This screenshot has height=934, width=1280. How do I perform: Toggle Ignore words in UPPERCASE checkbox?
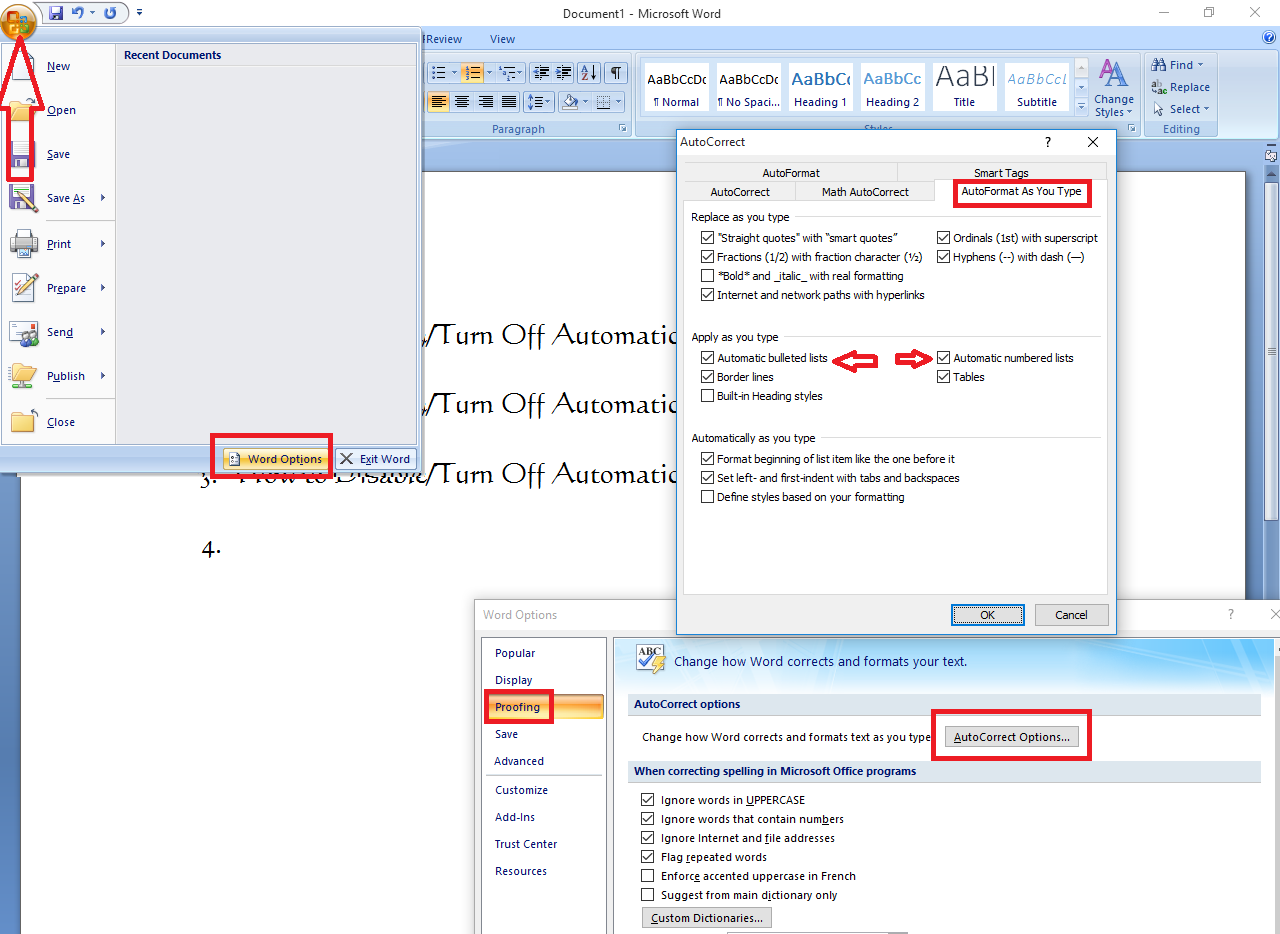click(x=648, y=800)
